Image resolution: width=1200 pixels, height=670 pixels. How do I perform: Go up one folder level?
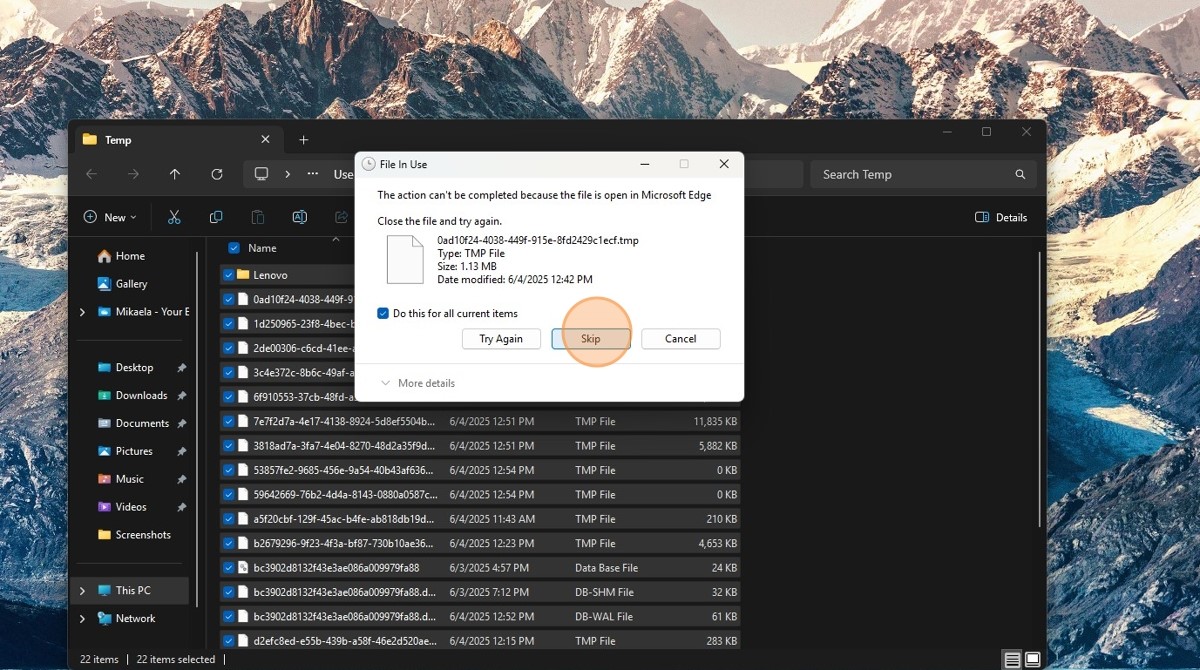tap(175, 174)
